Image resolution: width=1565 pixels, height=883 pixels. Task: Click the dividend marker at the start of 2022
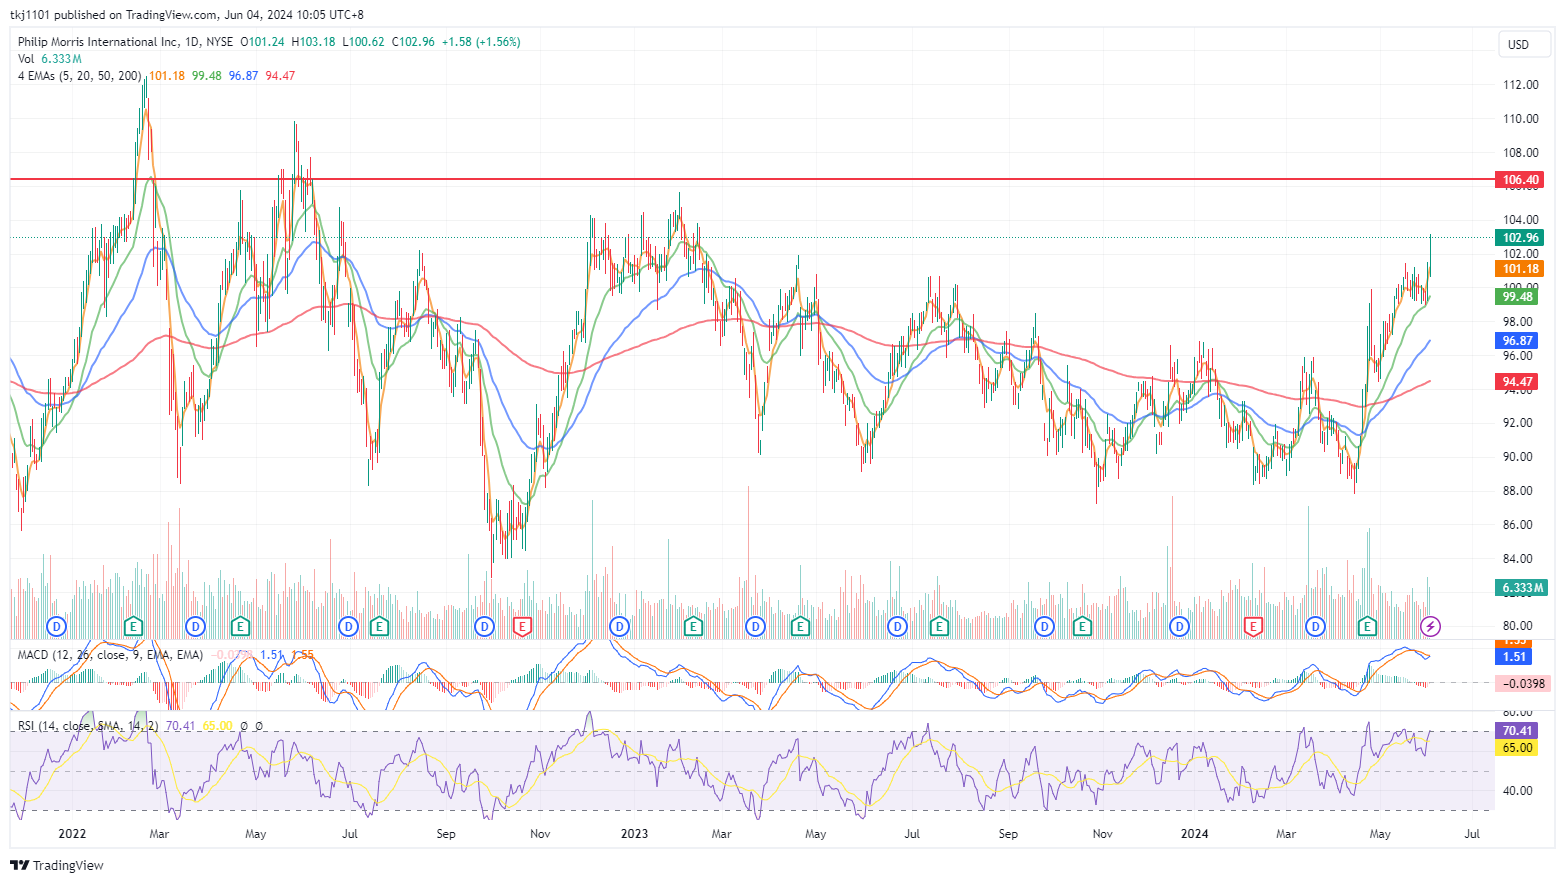pyautogui.click(x=57, y=627)
